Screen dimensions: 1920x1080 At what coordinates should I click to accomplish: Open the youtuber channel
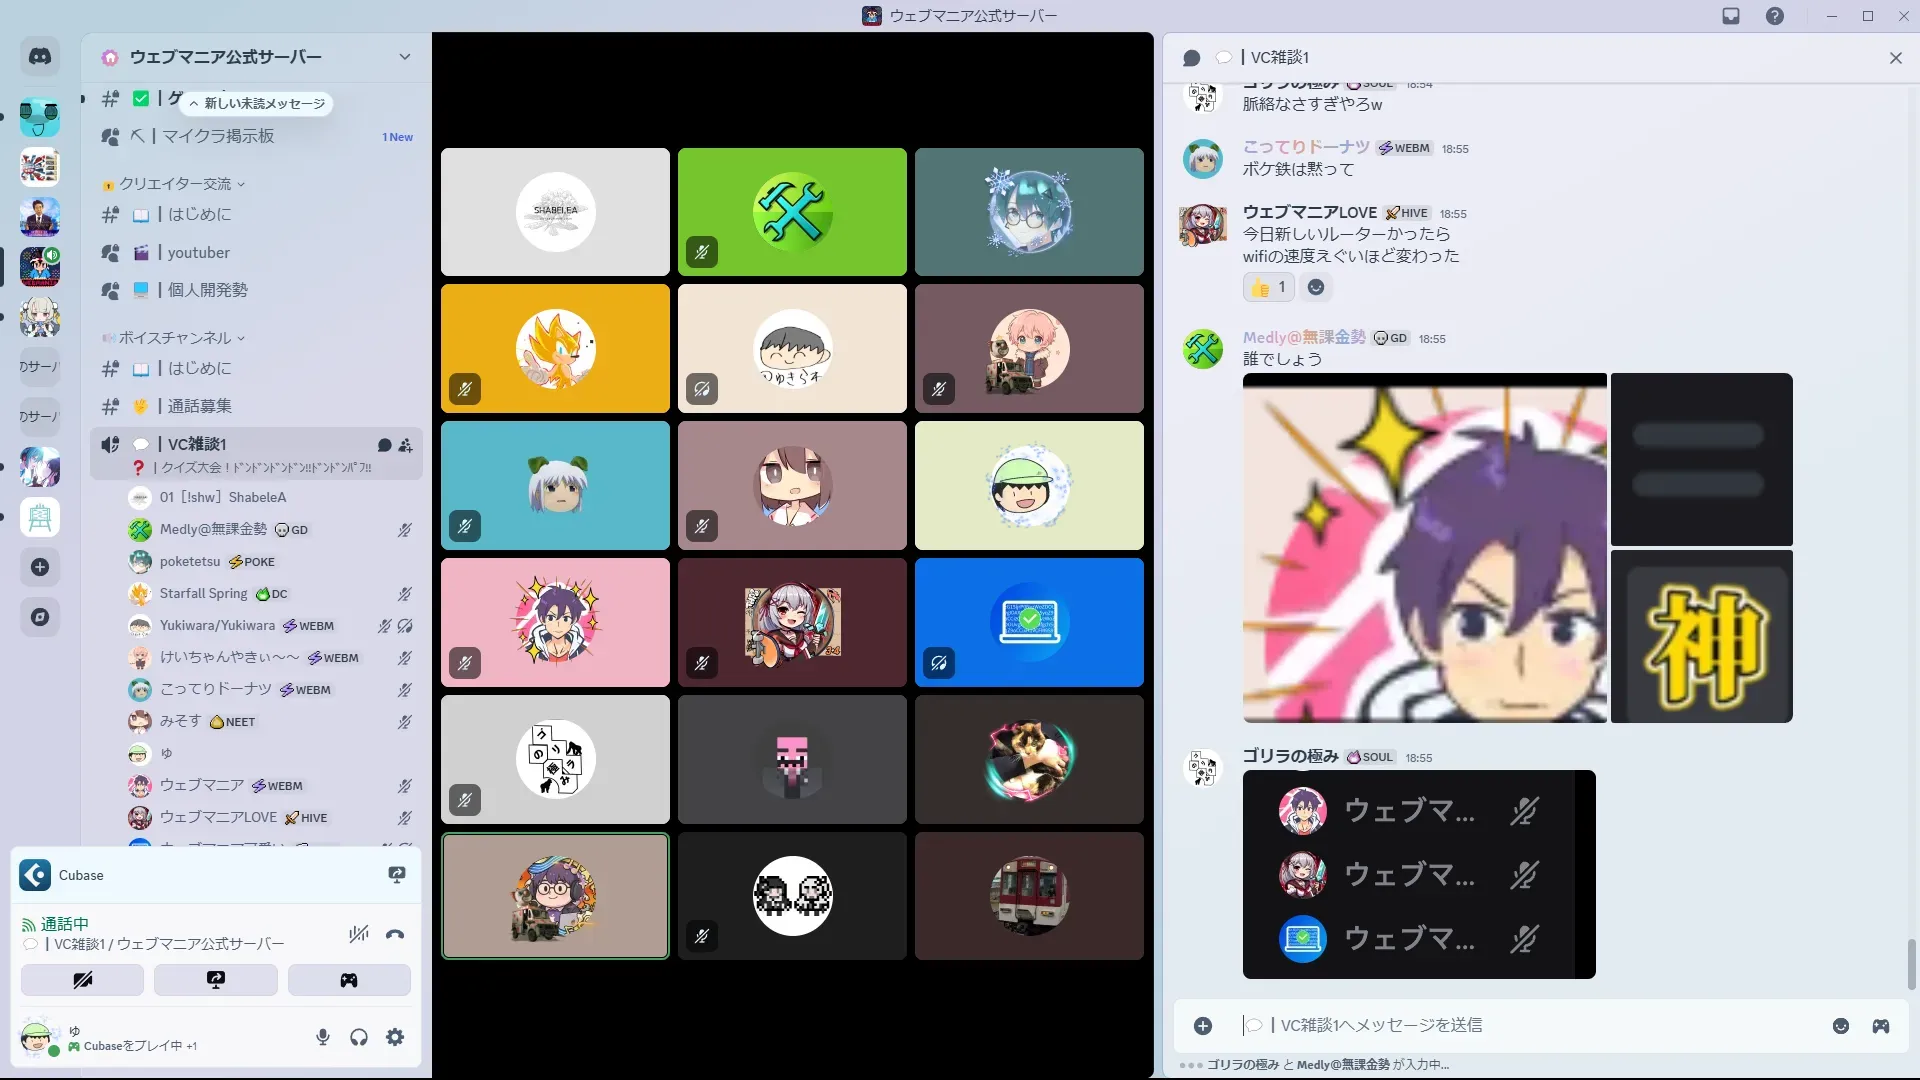(x=198, y=253)
